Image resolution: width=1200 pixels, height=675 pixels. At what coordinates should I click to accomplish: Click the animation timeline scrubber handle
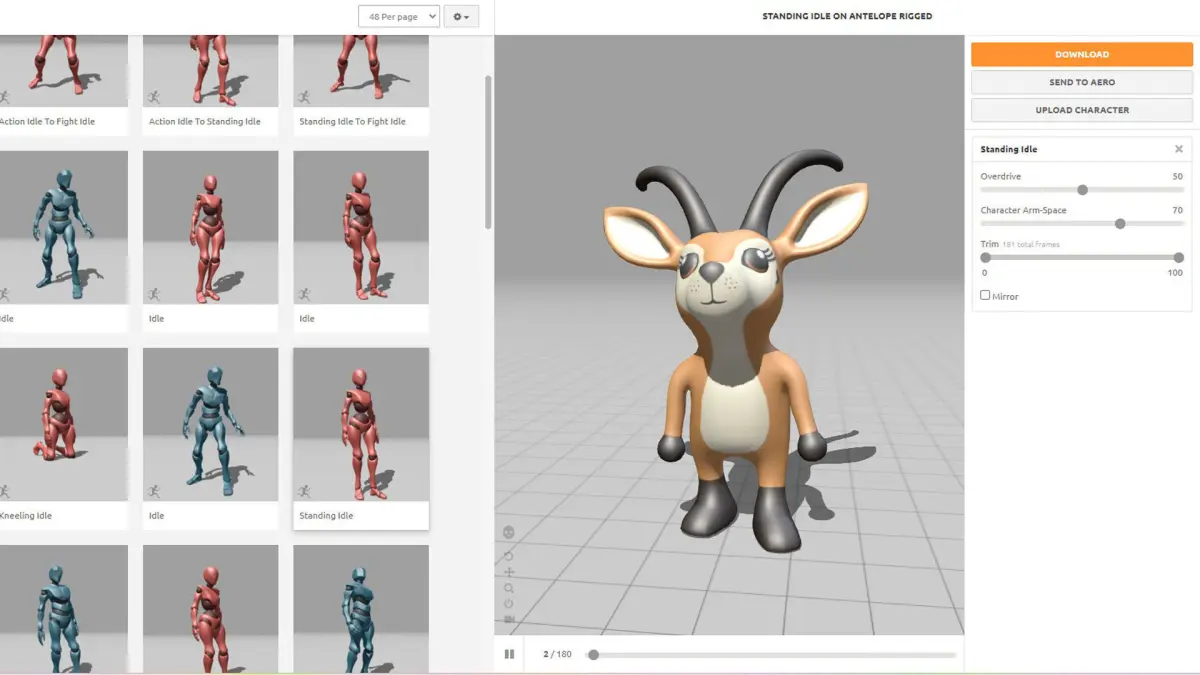593,655
